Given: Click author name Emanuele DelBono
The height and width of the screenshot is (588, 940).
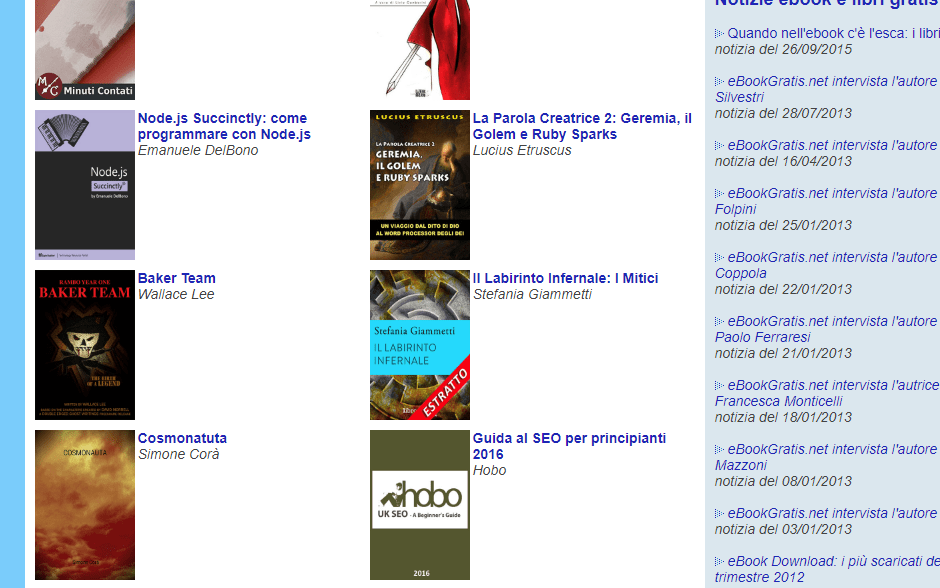Looking at the screenshot, I should point(198,150).
